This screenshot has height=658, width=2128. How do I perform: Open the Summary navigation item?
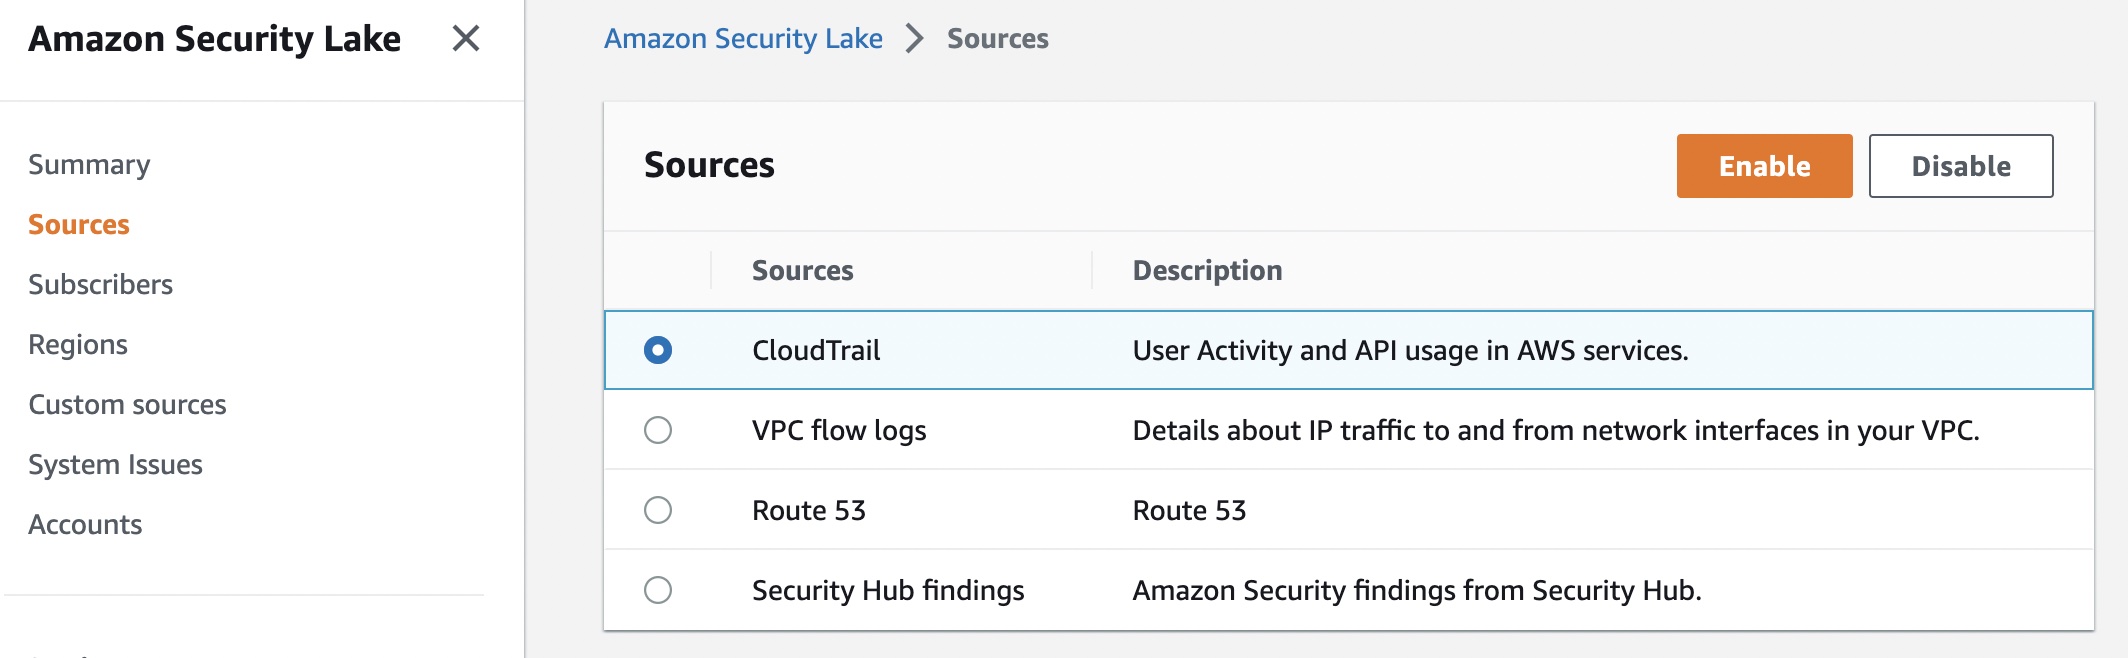pyautogui.click(x=89, y=165)
